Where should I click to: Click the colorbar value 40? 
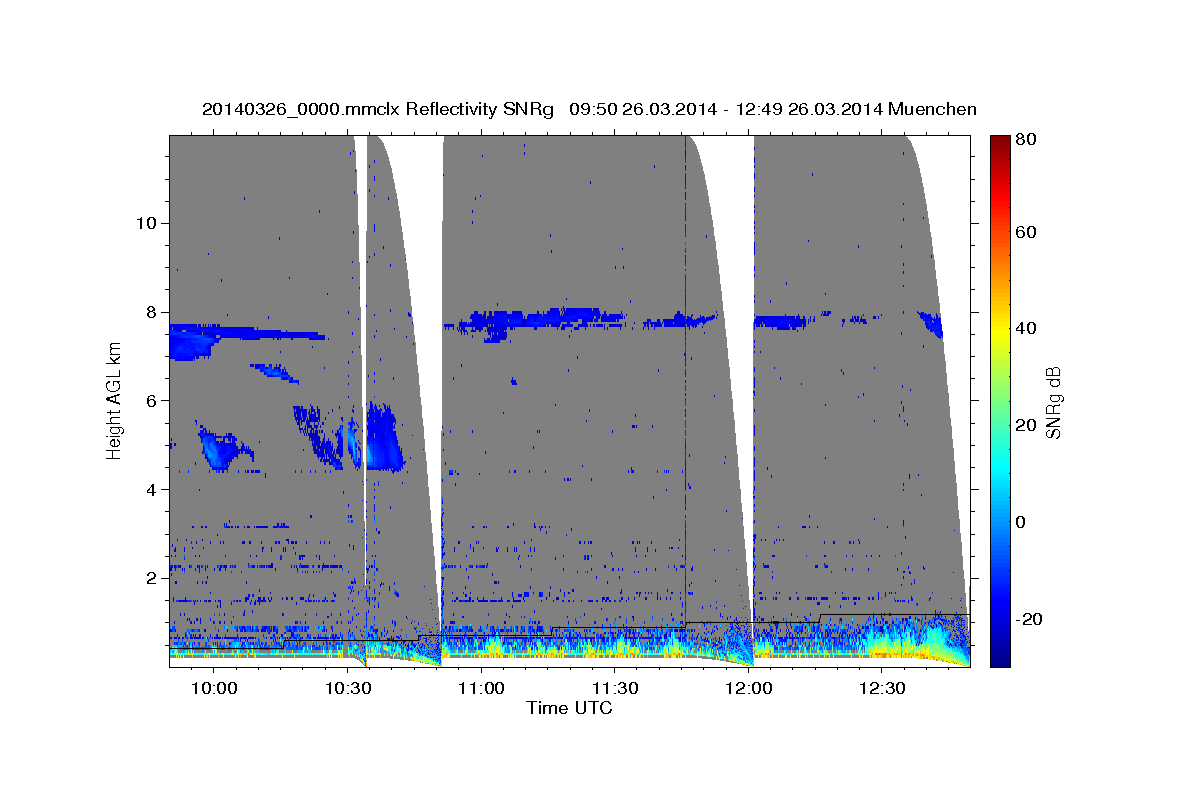click(x=1026, y=328)
